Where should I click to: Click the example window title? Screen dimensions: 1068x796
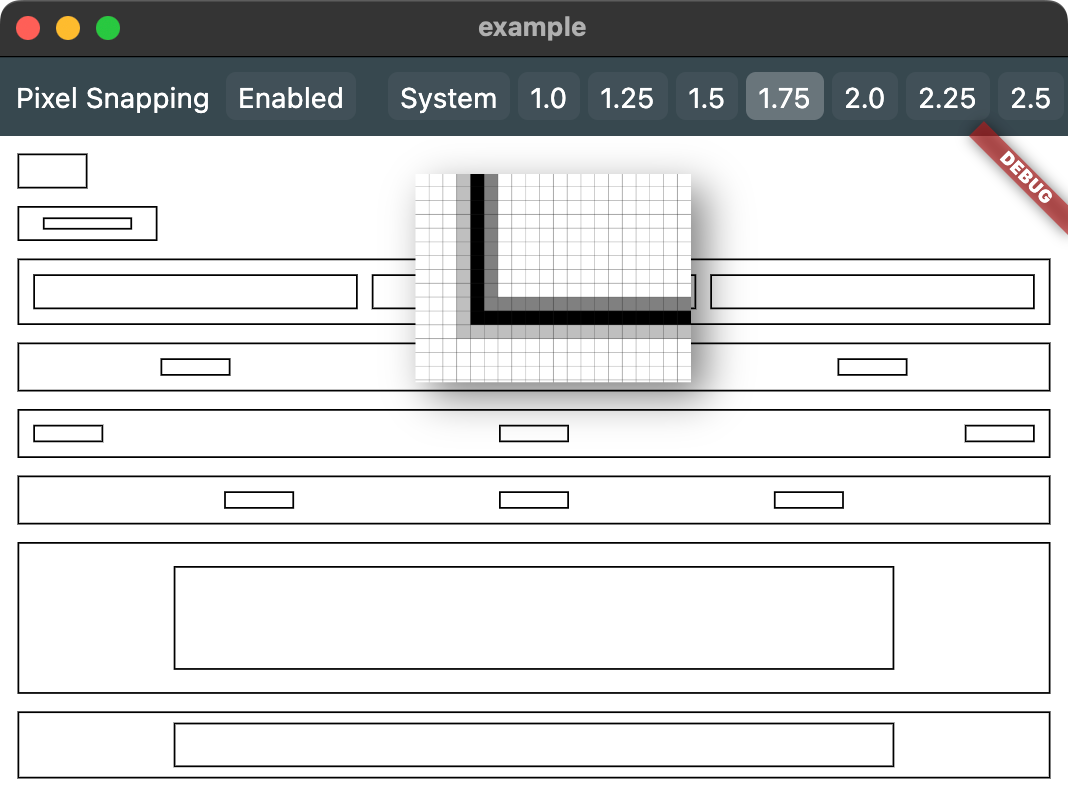pyautogui.click(x=532, y=28)
